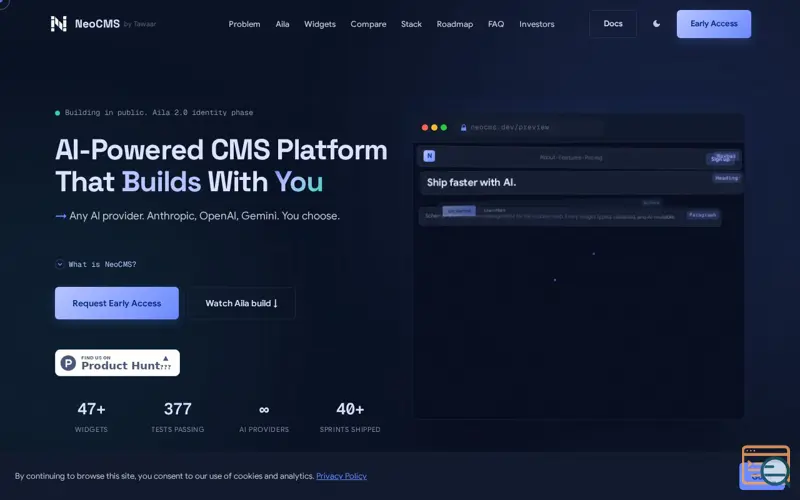800x500 pixels.
Task: Click the 'TESTS PASSING' label
Action: pos(178,430)
